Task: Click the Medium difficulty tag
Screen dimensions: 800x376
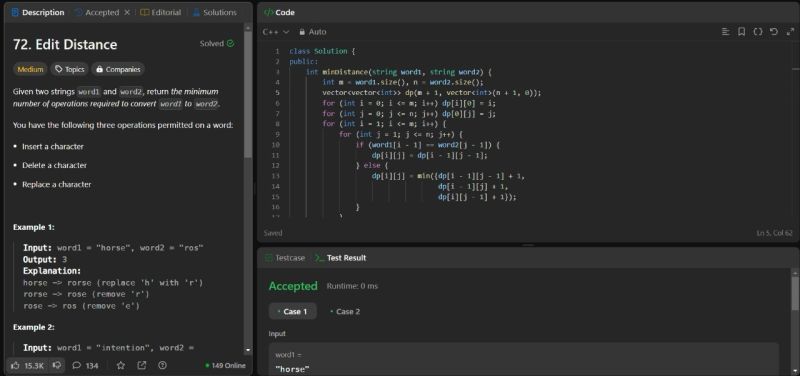Action: (x=30, y=69)
